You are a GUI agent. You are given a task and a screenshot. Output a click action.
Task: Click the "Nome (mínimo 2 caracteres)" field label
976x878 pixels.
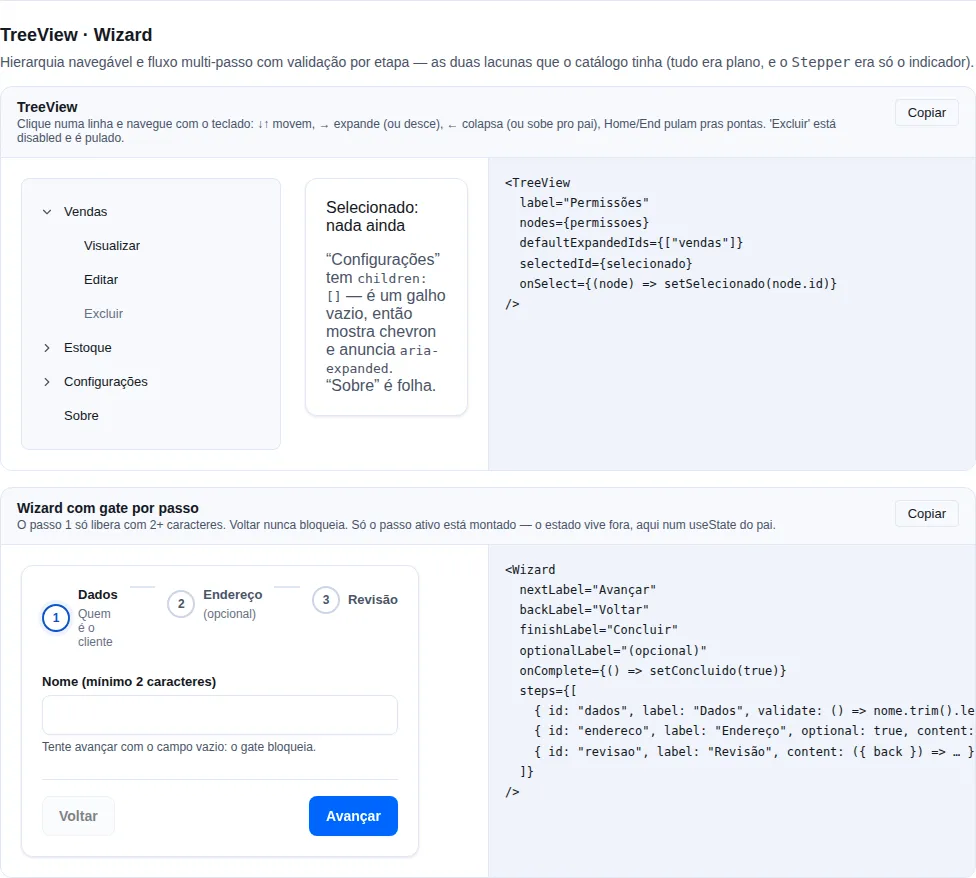tap(129, 682)
